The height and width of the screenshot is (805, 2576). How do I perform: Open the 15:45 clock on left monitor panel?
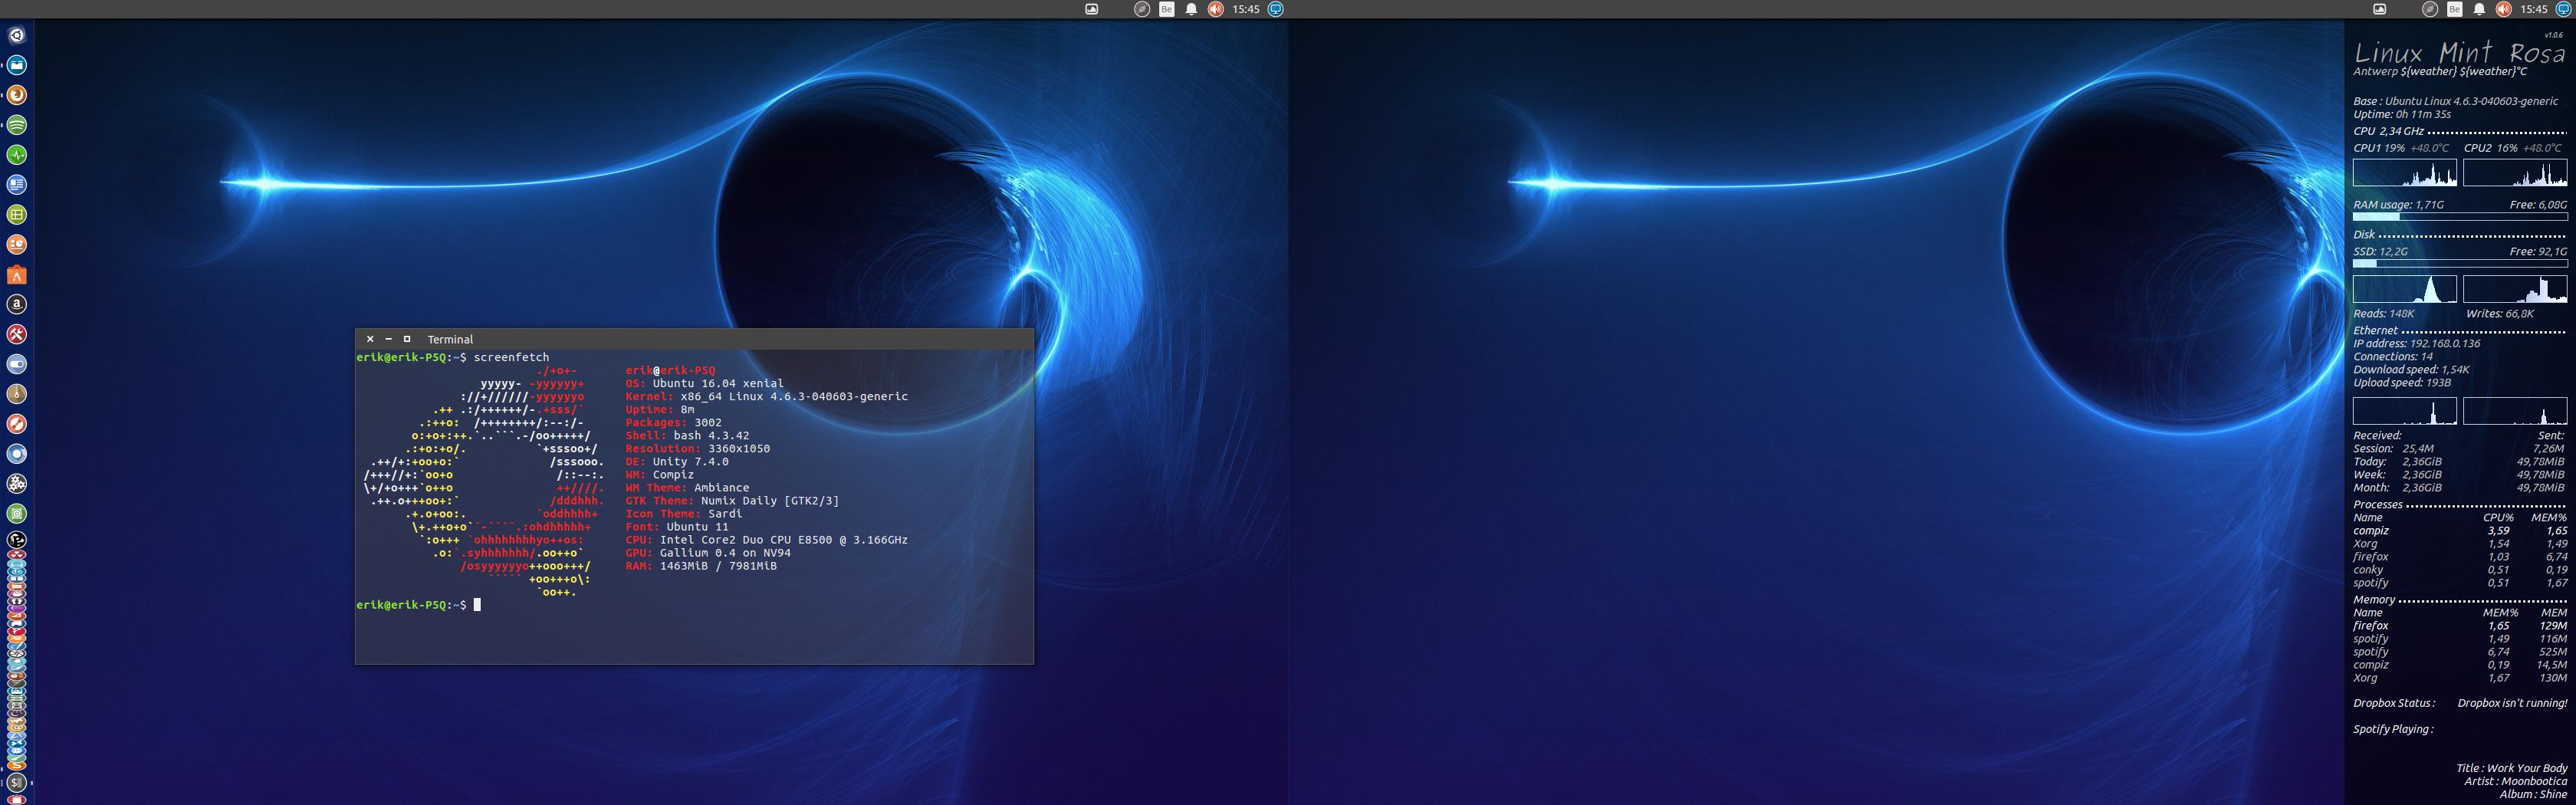[1246, 9]
